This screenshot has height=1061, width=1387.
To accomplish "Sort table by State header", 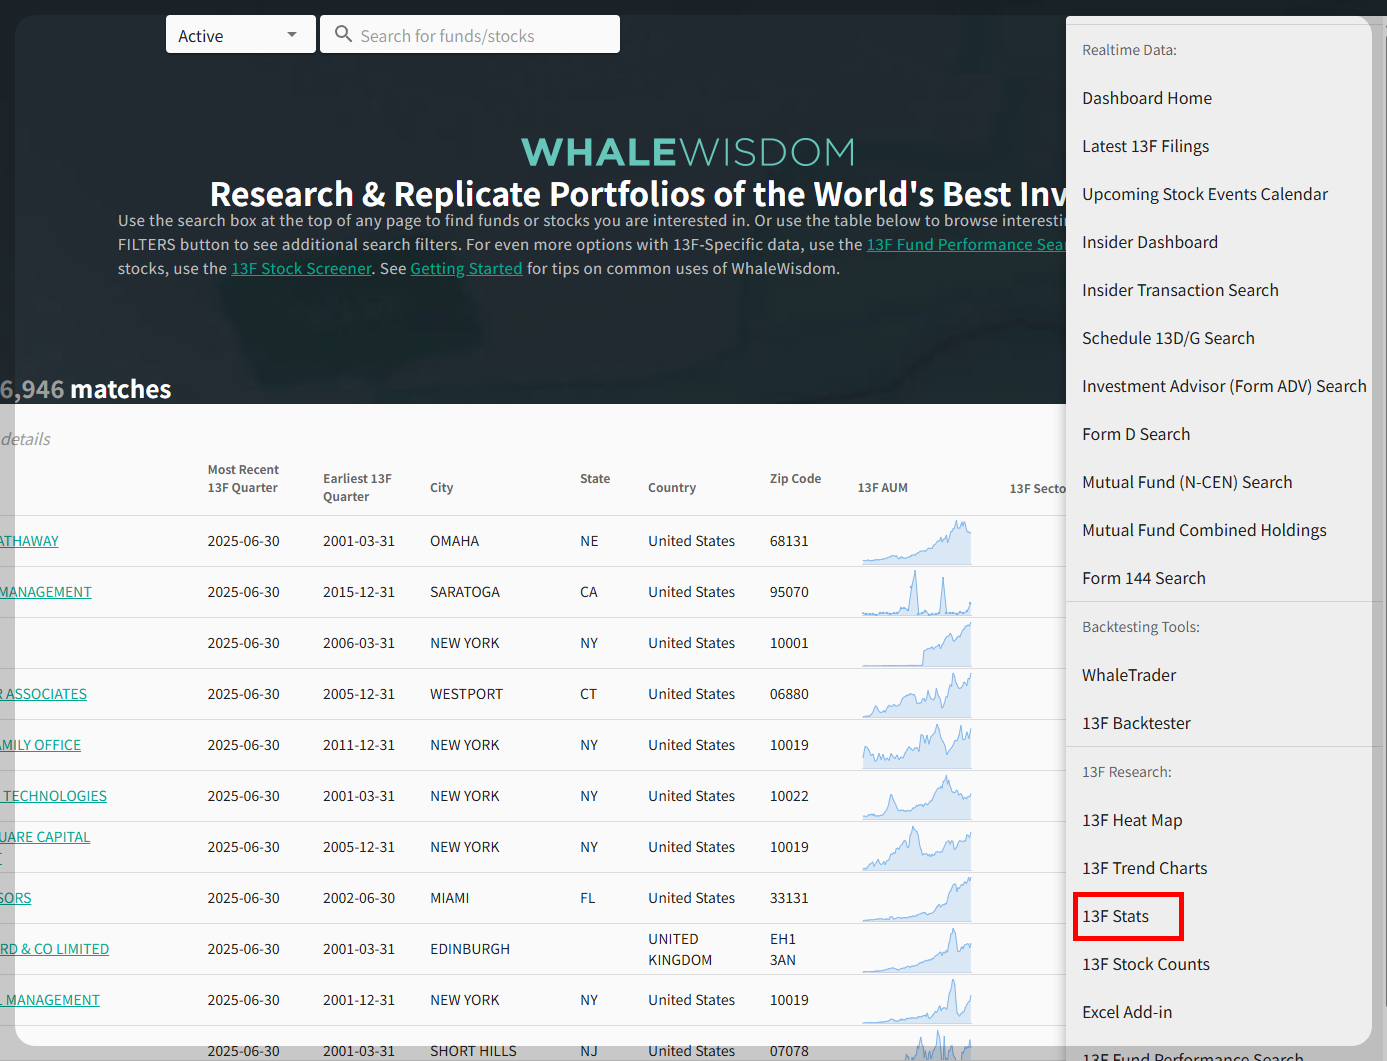I will point(595,479).
